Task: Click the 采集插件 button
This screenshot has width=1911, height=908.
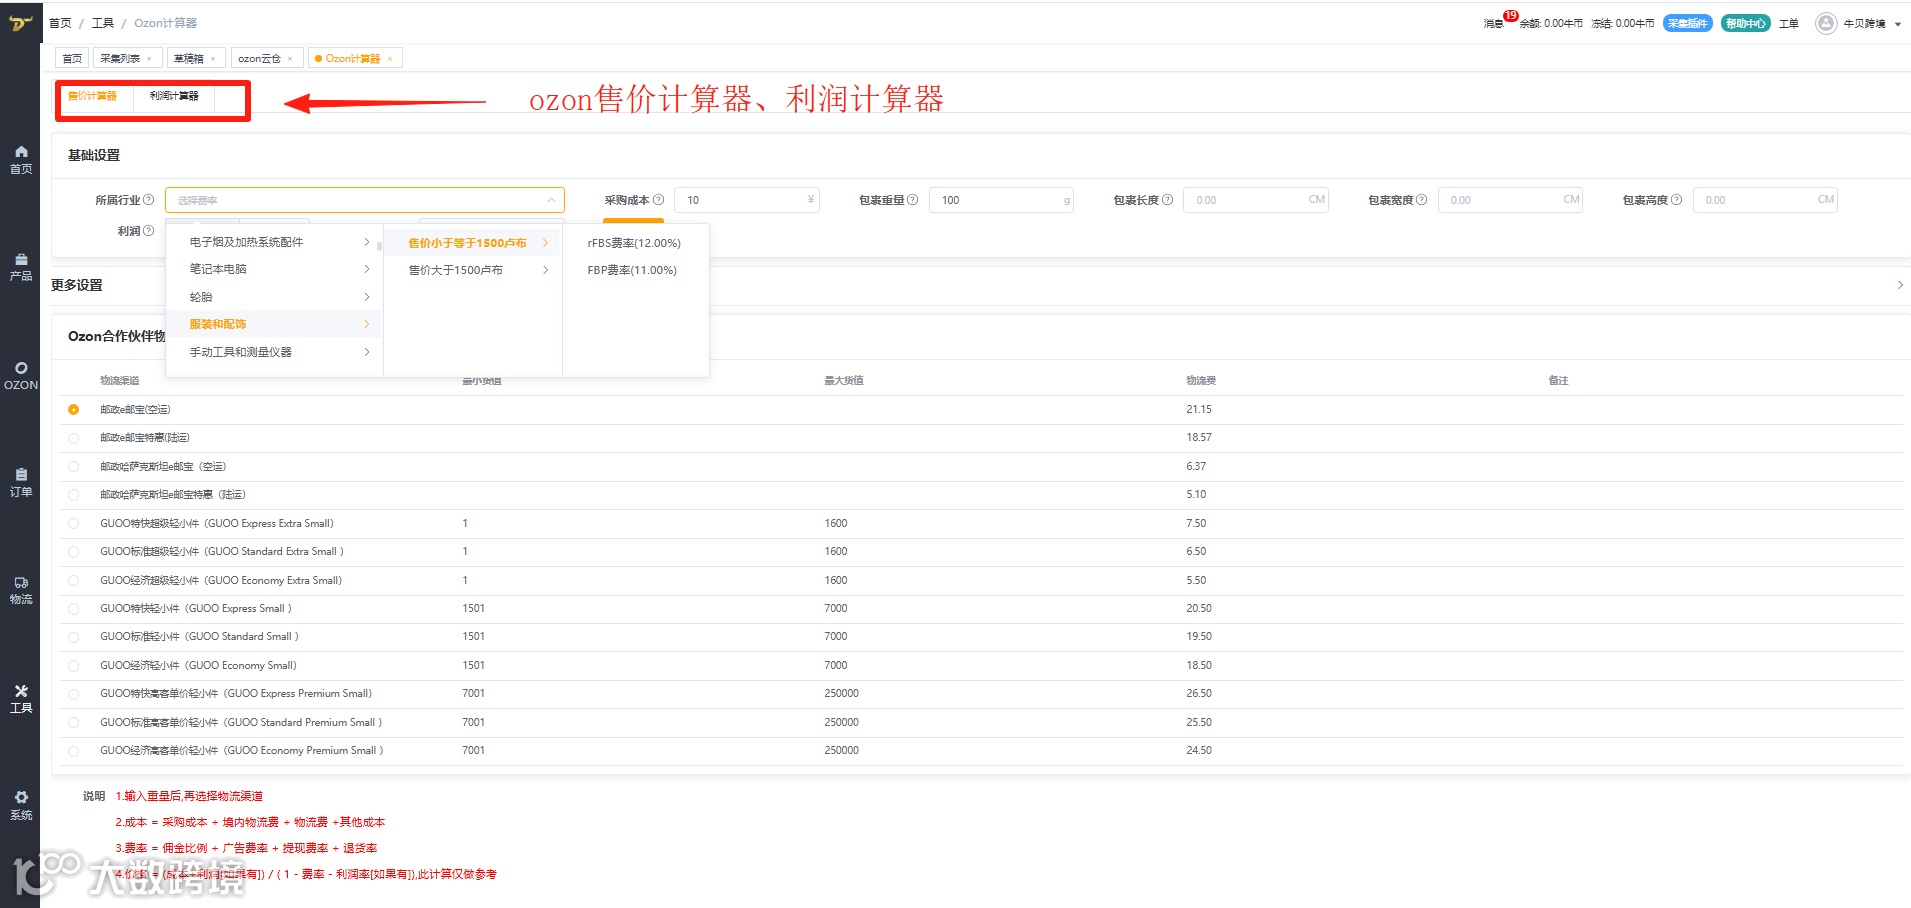Action: 1687,23
